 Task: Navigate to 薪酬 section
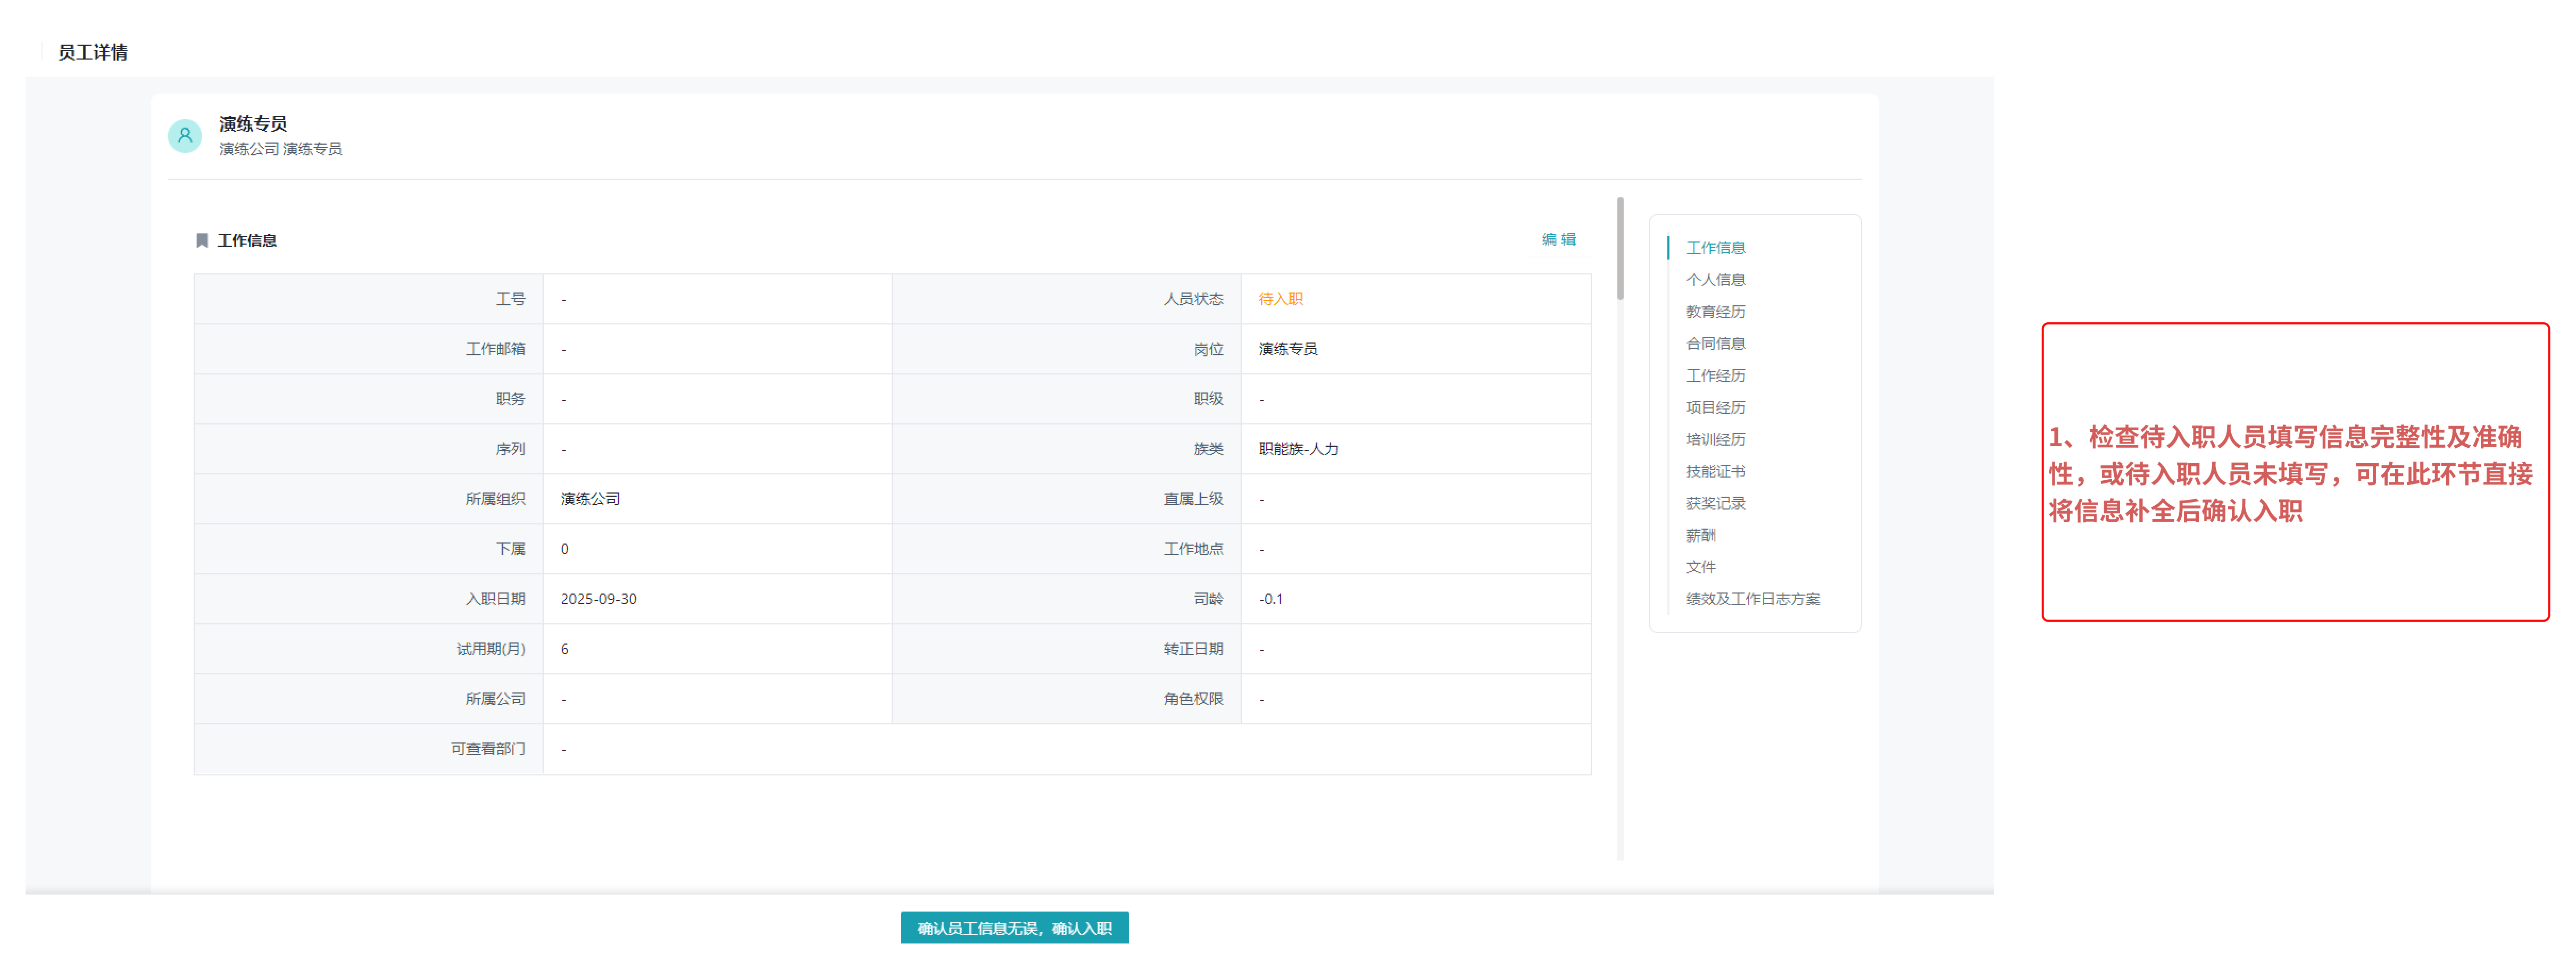click(1700, 535)
